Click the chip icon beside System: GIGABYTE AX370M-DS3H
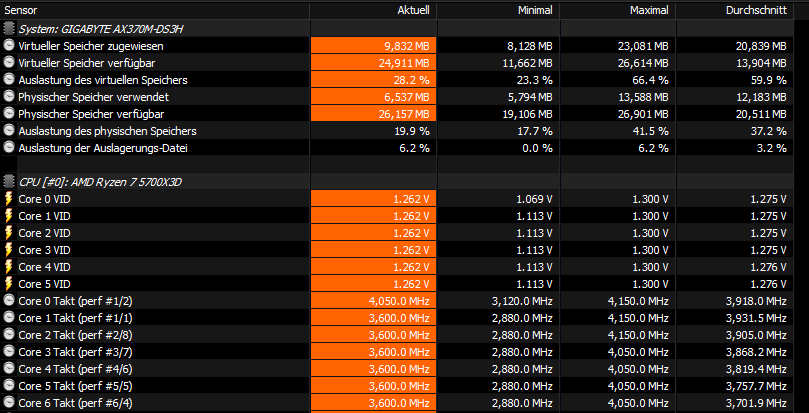The image size is (809, 413). click(9, 29)
